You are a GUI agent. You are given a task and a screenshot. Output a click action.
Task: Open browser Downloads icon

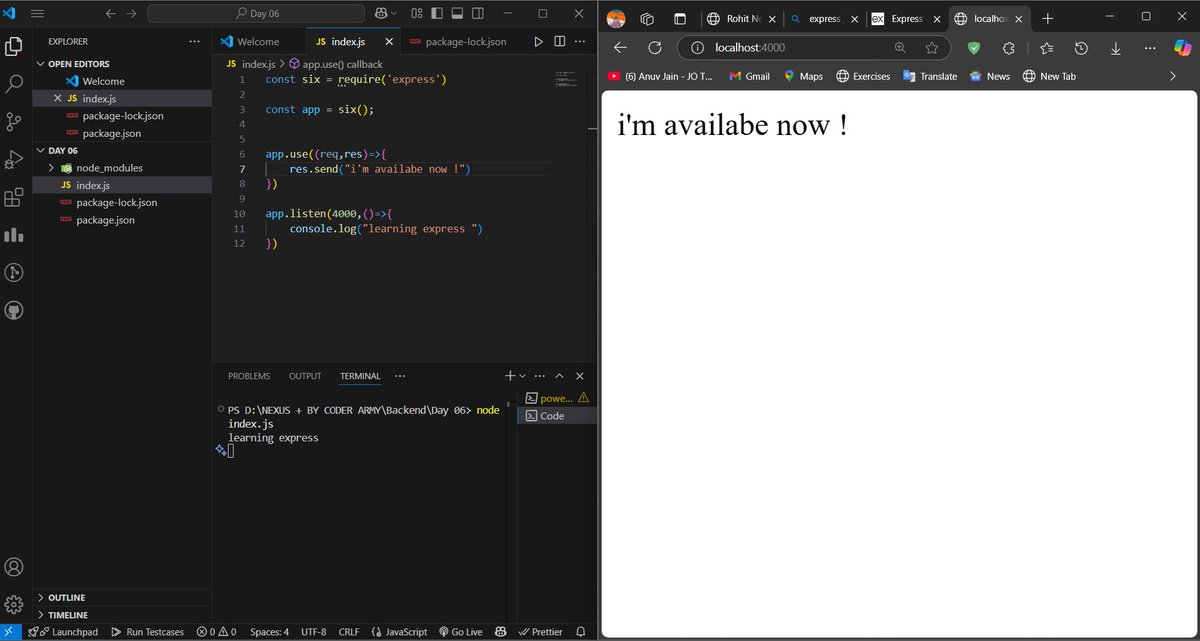[1115, 48]
